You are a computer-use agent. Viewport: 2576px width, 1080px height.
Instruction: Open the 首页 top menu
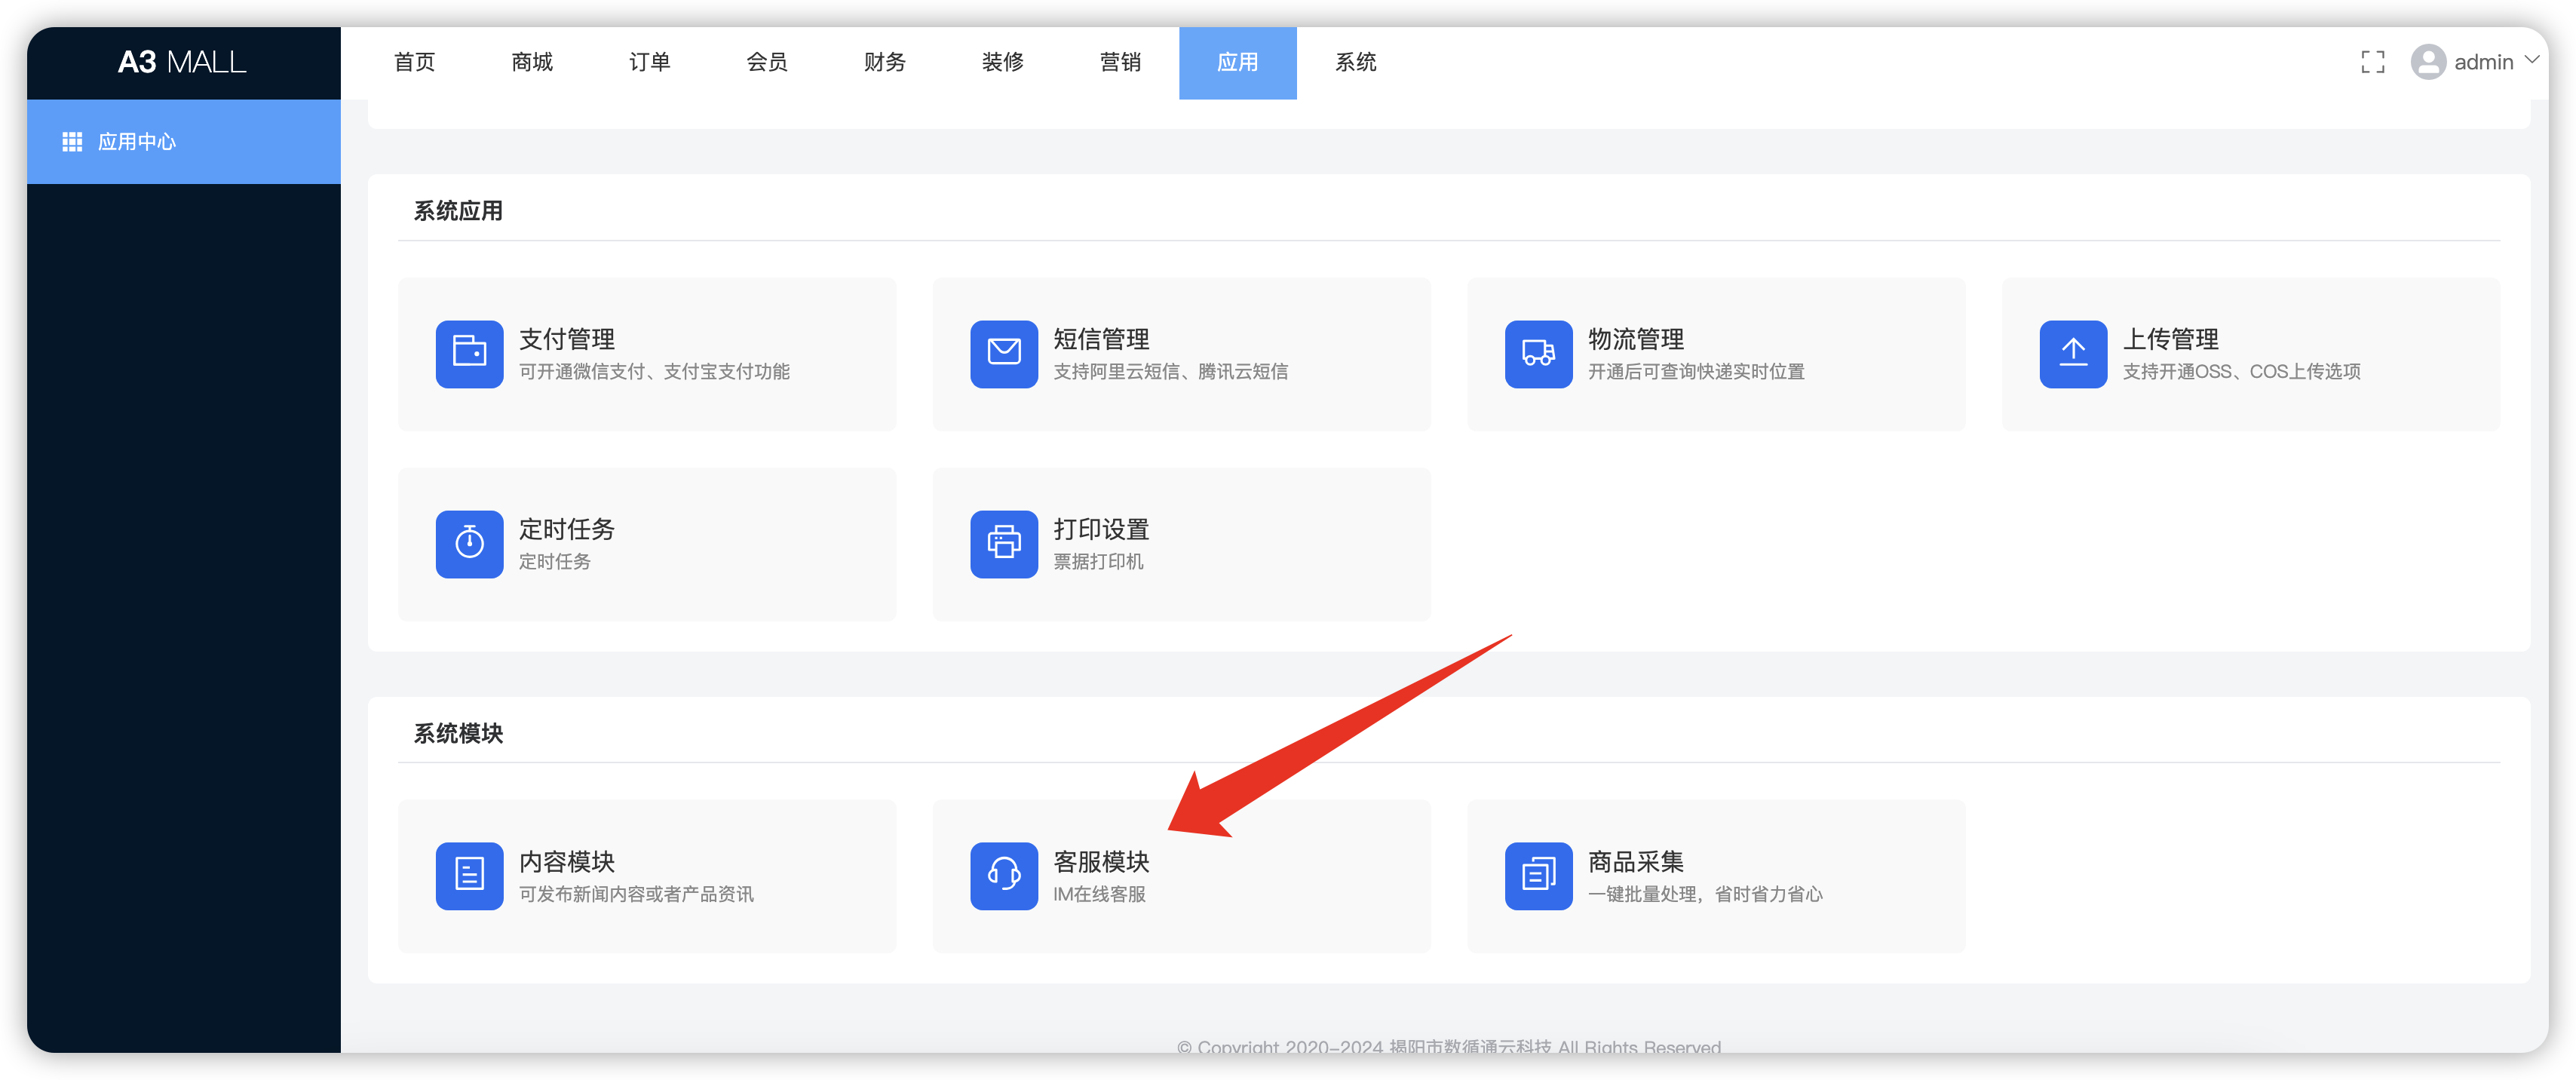[x=414, y=62]
